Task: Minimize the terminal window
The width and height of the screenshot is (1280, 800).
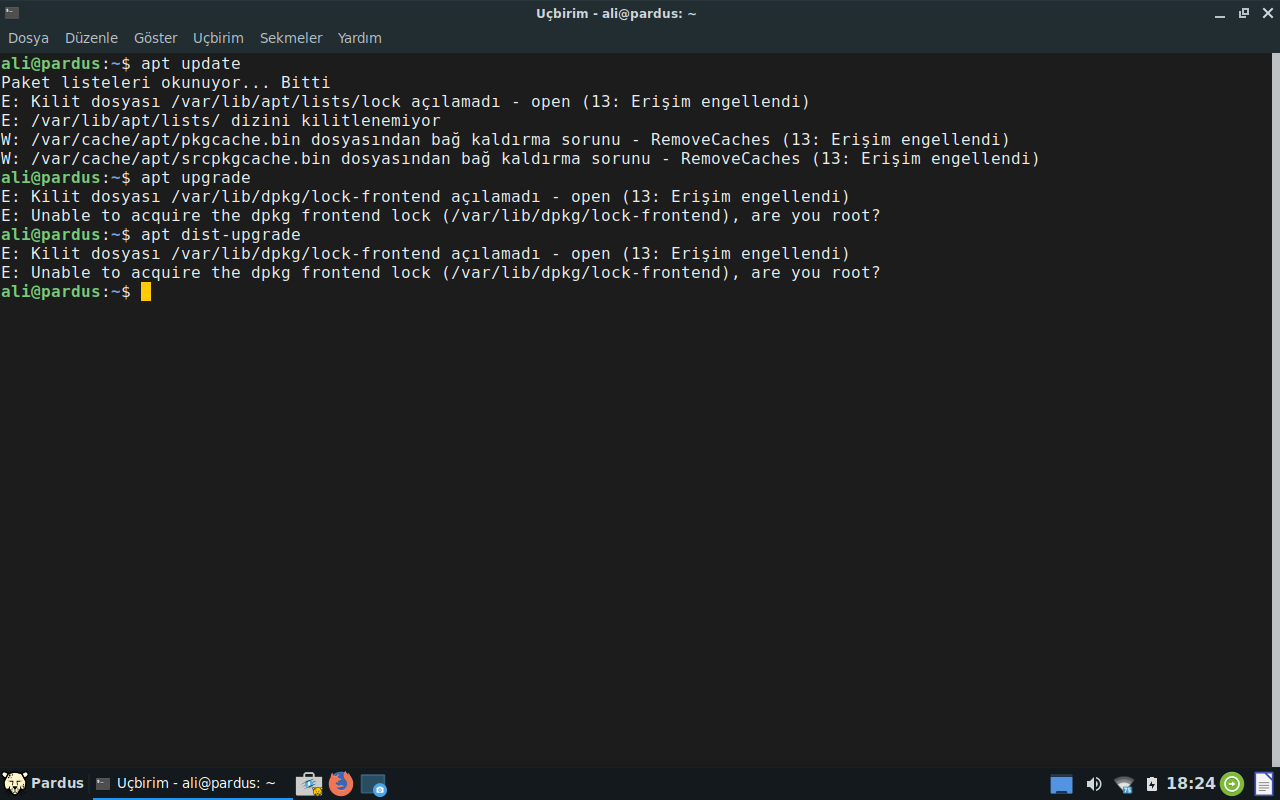Action: (x=1222, y=13)
